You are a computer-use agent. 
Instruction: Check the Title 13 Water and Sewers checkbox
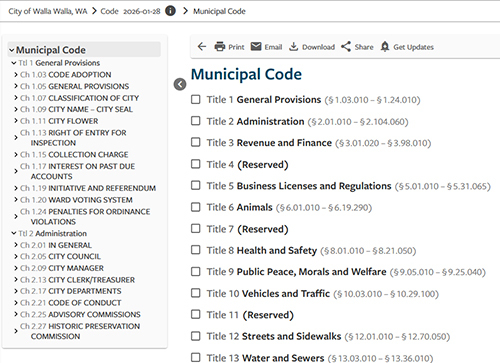coord(196,357)
